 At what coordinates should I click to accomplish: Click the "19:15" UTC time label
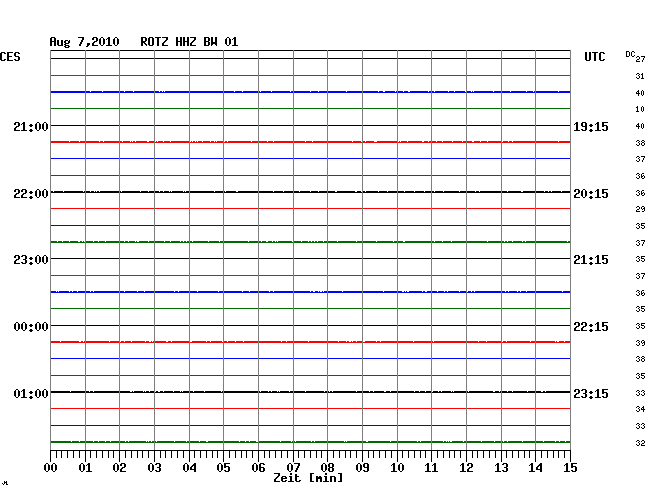tap(591, 126)
